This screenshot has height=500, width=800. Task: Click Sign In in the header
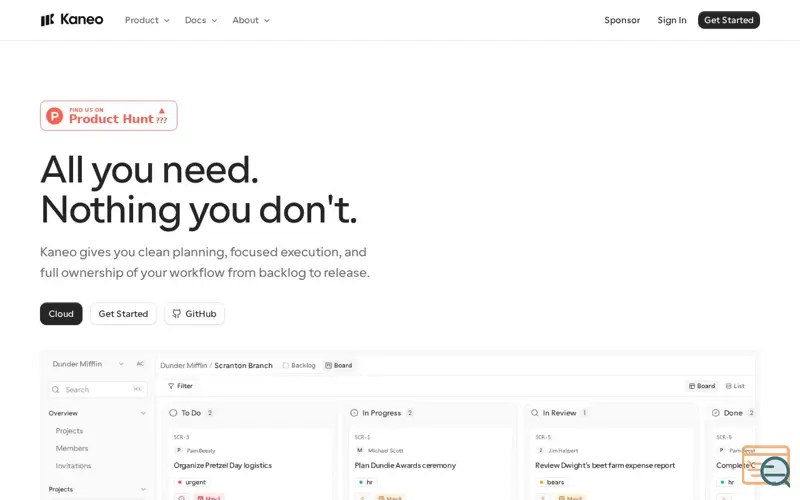(x=671, y=20)
